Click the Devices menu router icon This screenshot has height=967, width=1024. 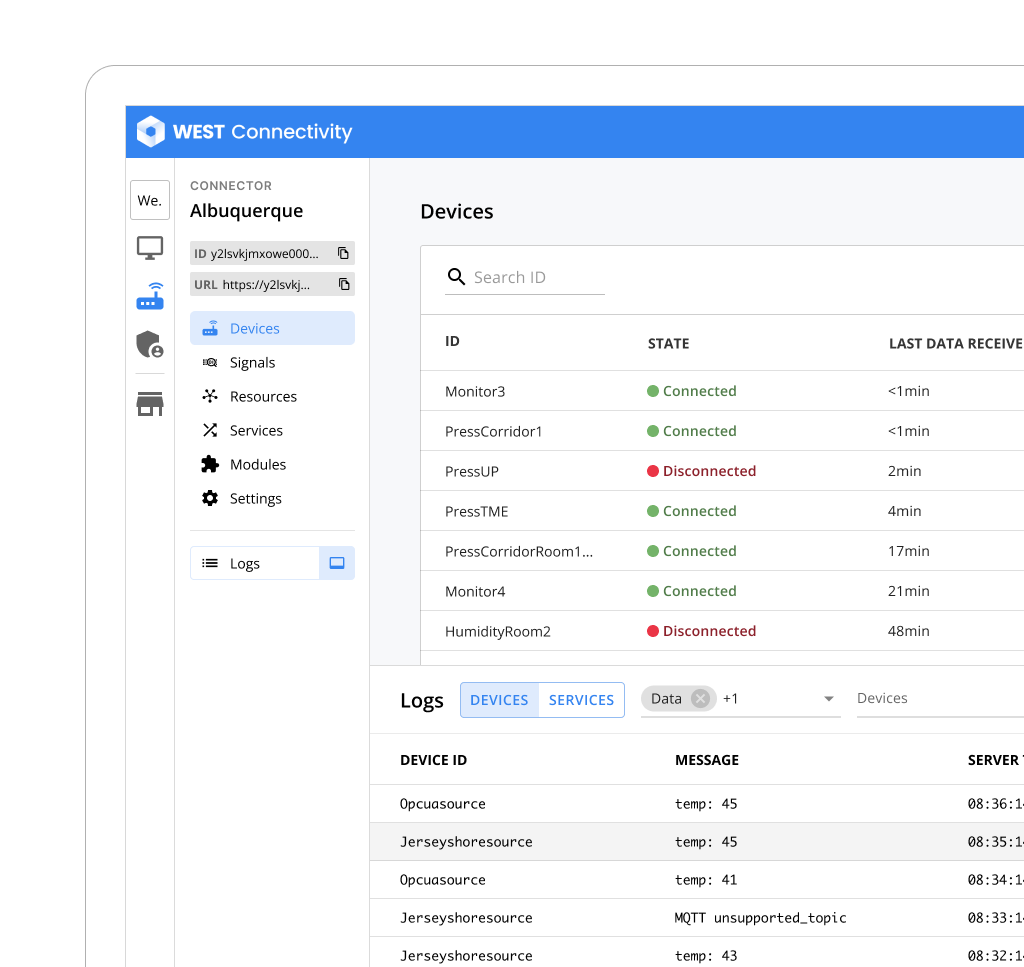[x=210, y=328]
